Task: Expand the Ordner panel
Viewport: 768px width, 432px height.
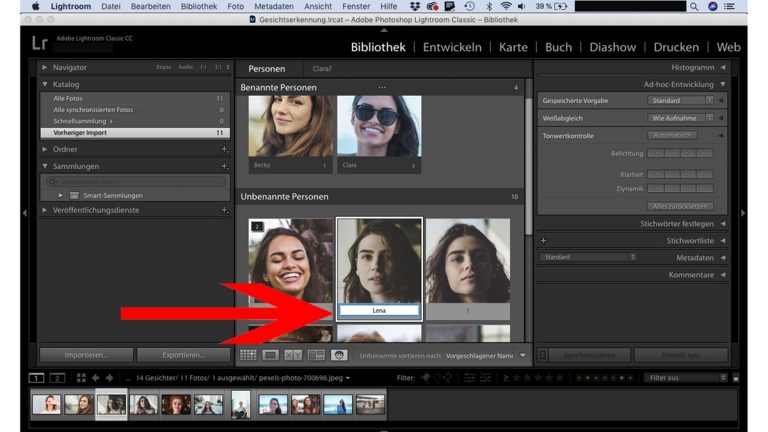Action: 45,149
